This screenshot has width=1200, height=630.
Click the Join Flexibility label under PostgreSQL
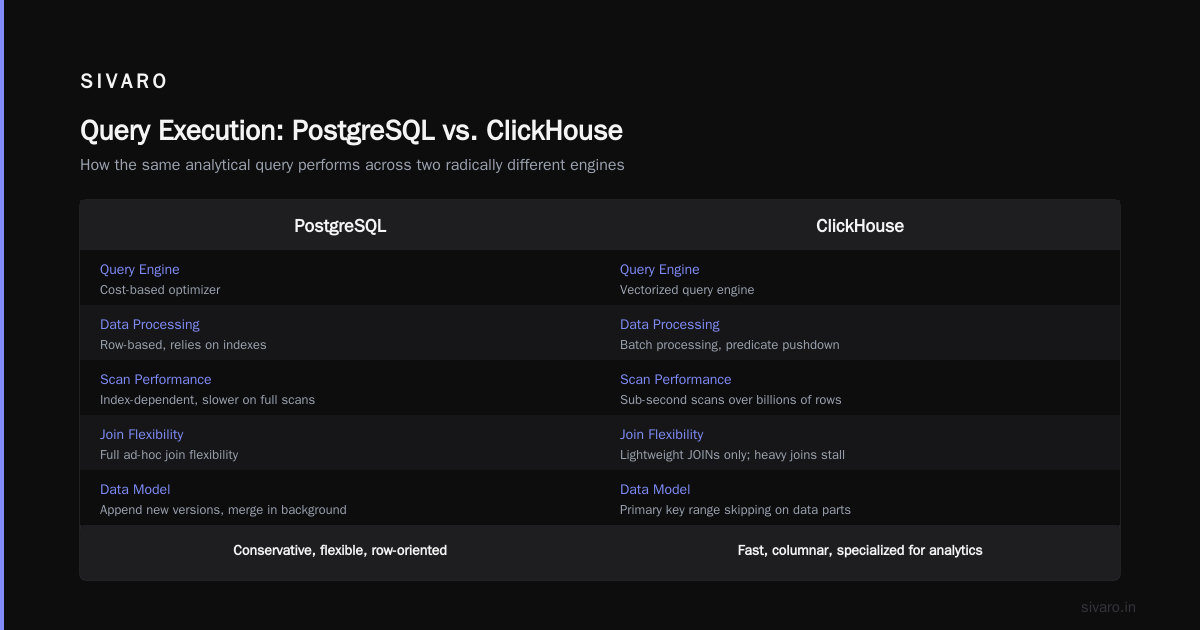pos(142,435)
